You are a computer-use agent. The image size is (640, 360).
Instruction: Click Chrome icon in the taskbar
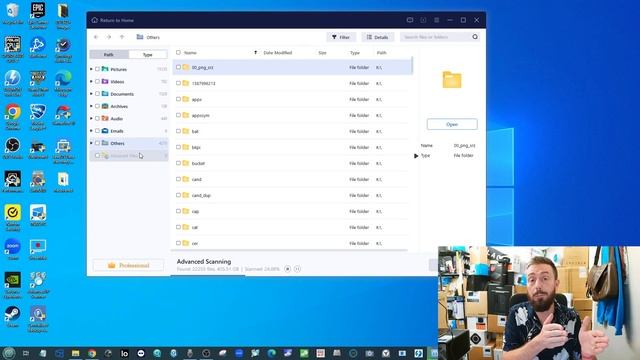[92, 353]
